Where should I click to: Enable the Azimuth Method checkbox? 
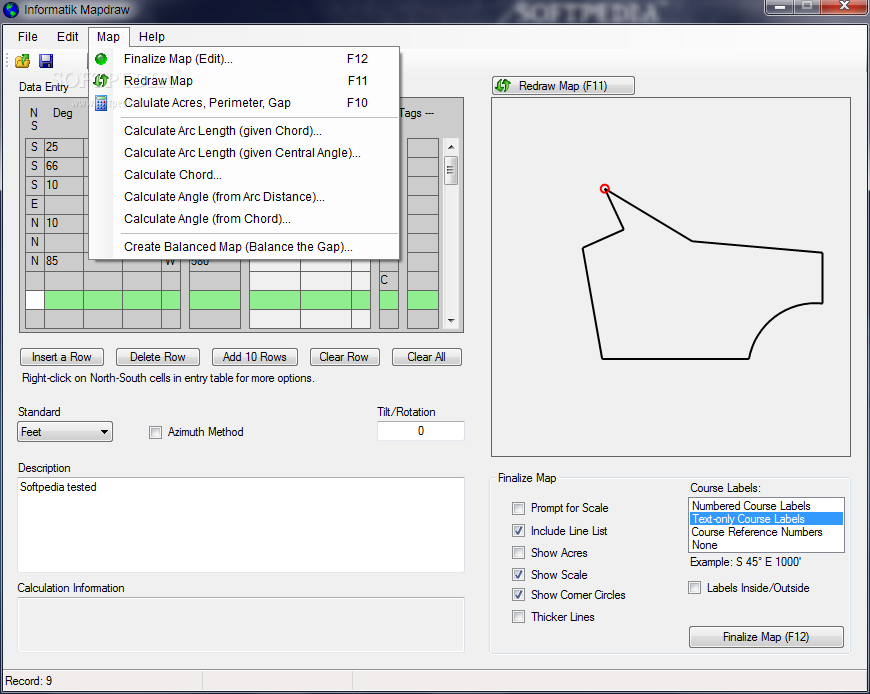pyautogui.click(x=156, y=432)
